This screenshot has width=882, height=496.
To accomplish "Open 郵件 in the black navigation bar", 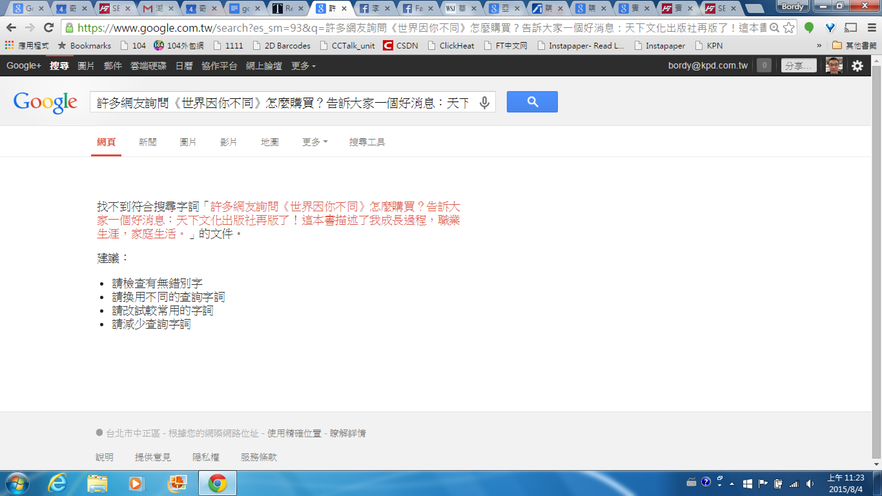I will 112,66.
